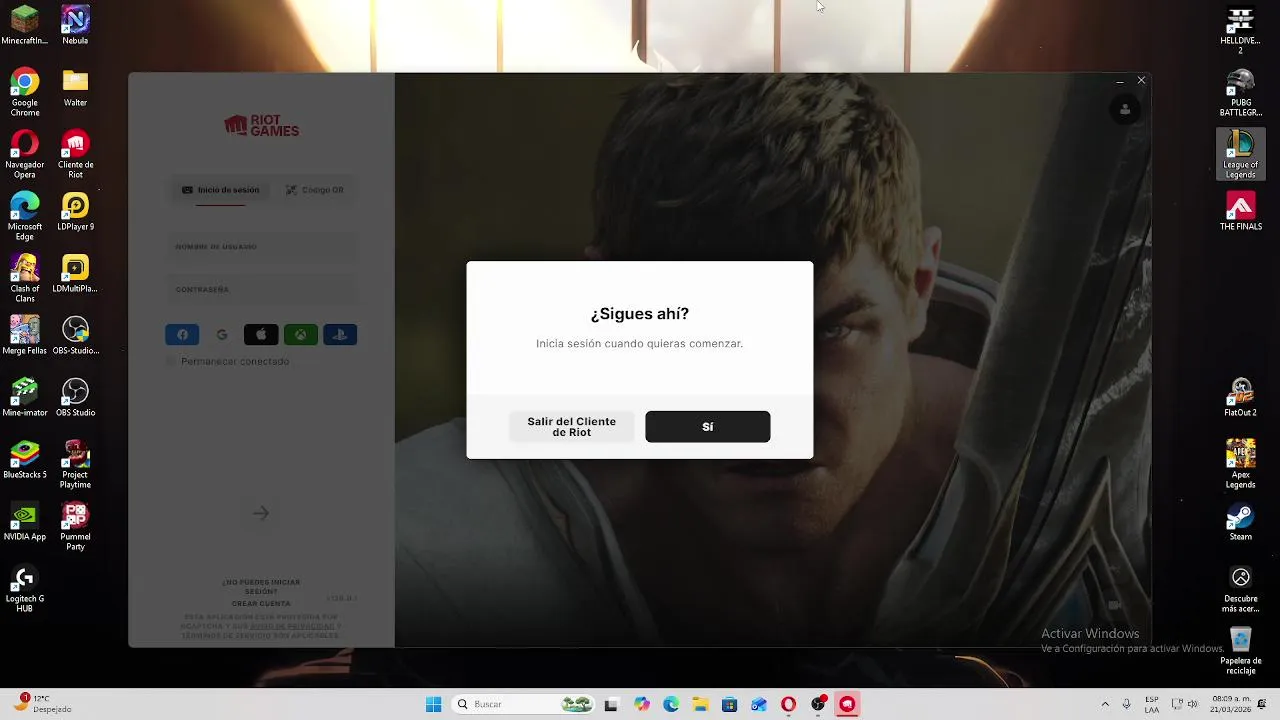The height and width of the screenshot is (720, 1280).
Task: Select the Logitech G HUB desktop shortcut
Action: (25, 589)
